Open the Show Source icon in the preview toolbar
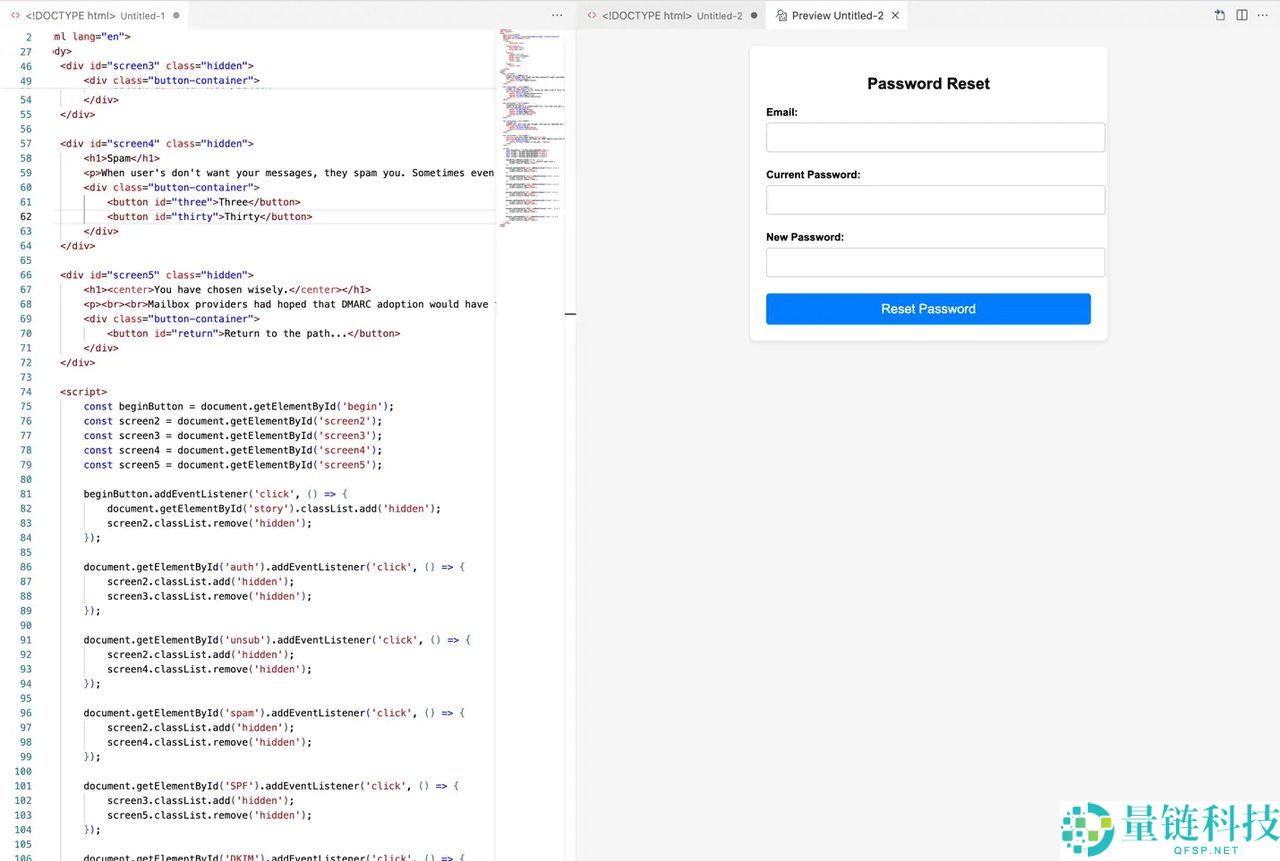The height and width of the screenshot is (861, 1280). click(1220, 15)
